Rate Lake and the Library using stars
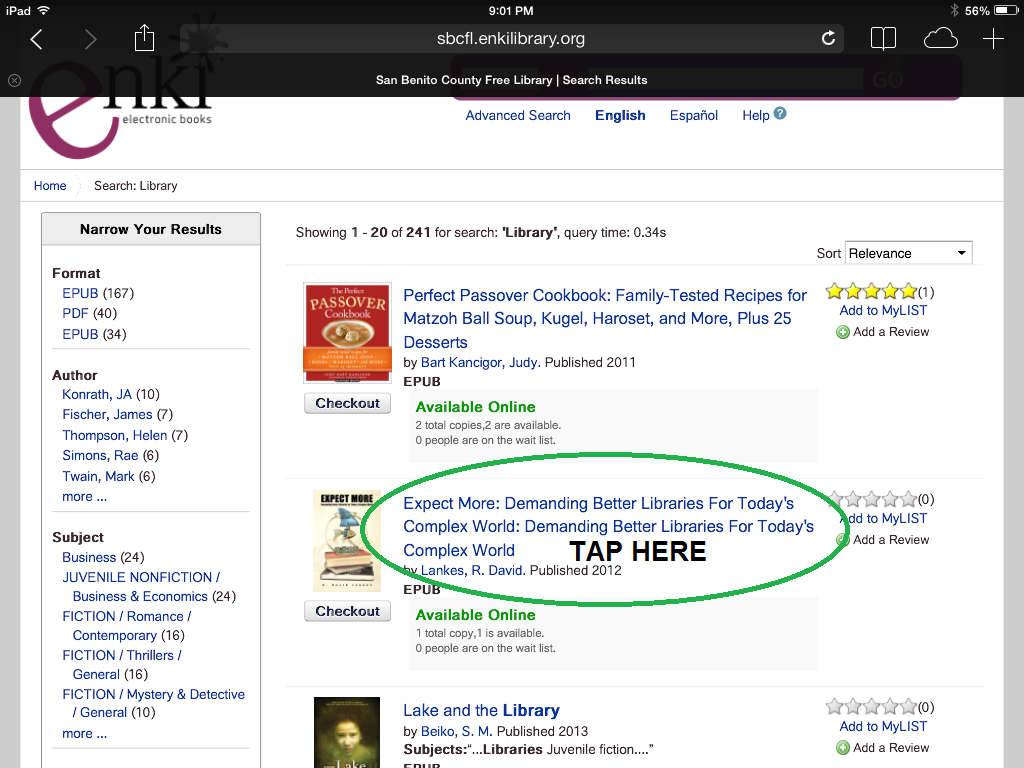This screenshot has height=768, width=1024. point(871,707)
